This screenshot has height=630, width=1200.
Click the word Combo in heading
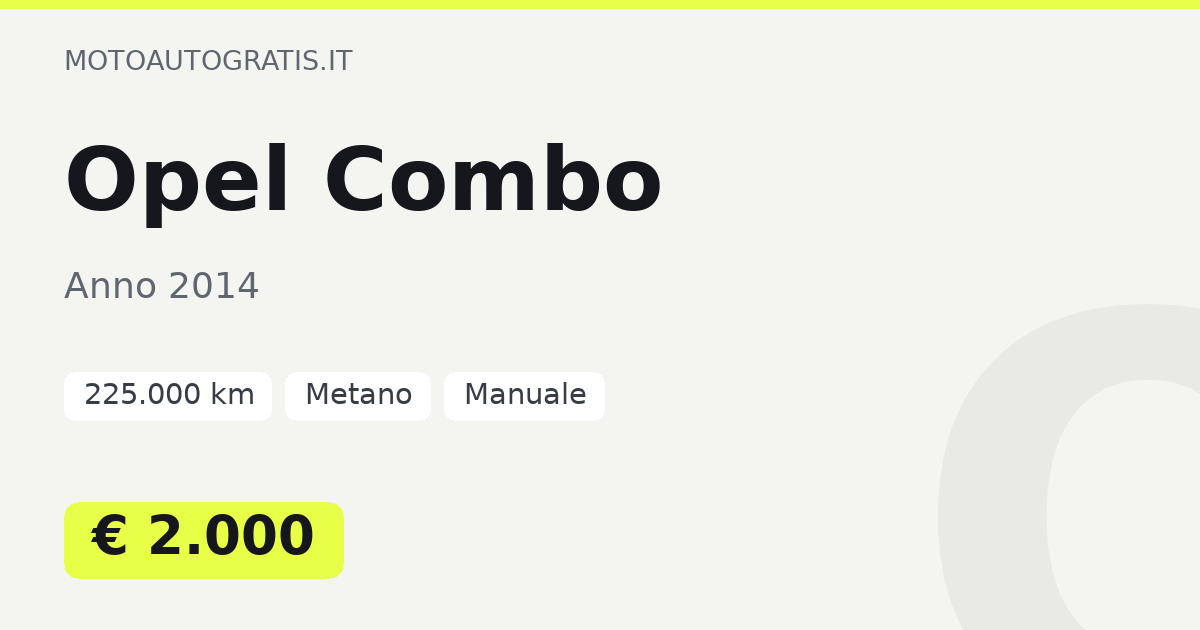[x=493, y=182]
